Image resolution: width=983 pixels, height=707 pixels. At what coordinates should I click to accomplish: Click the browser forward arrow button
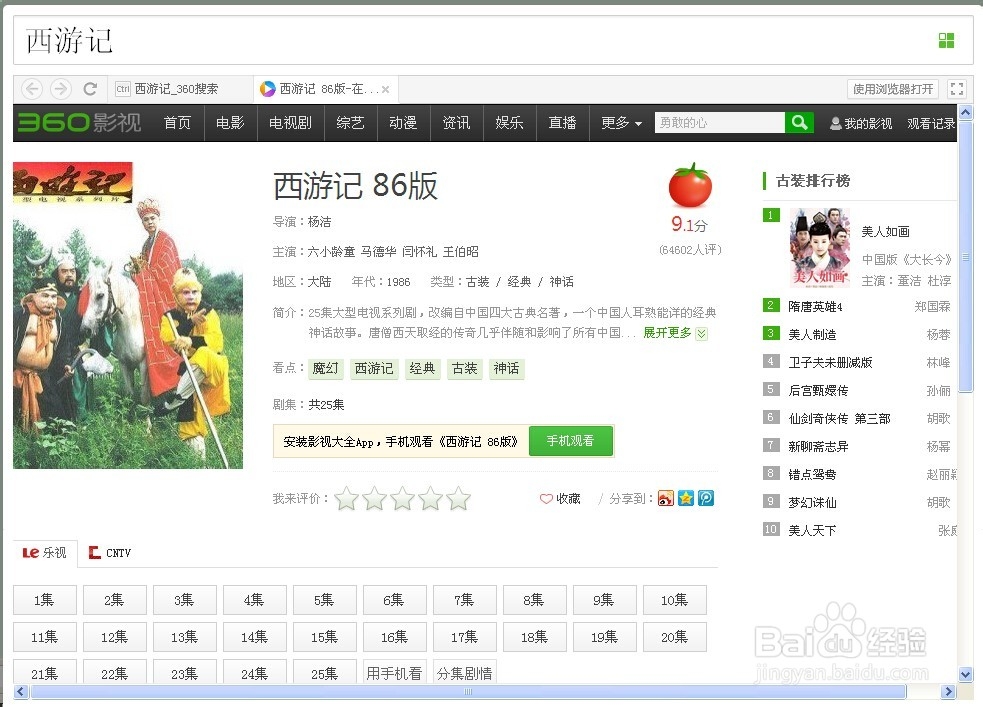[x=60, y=89]
